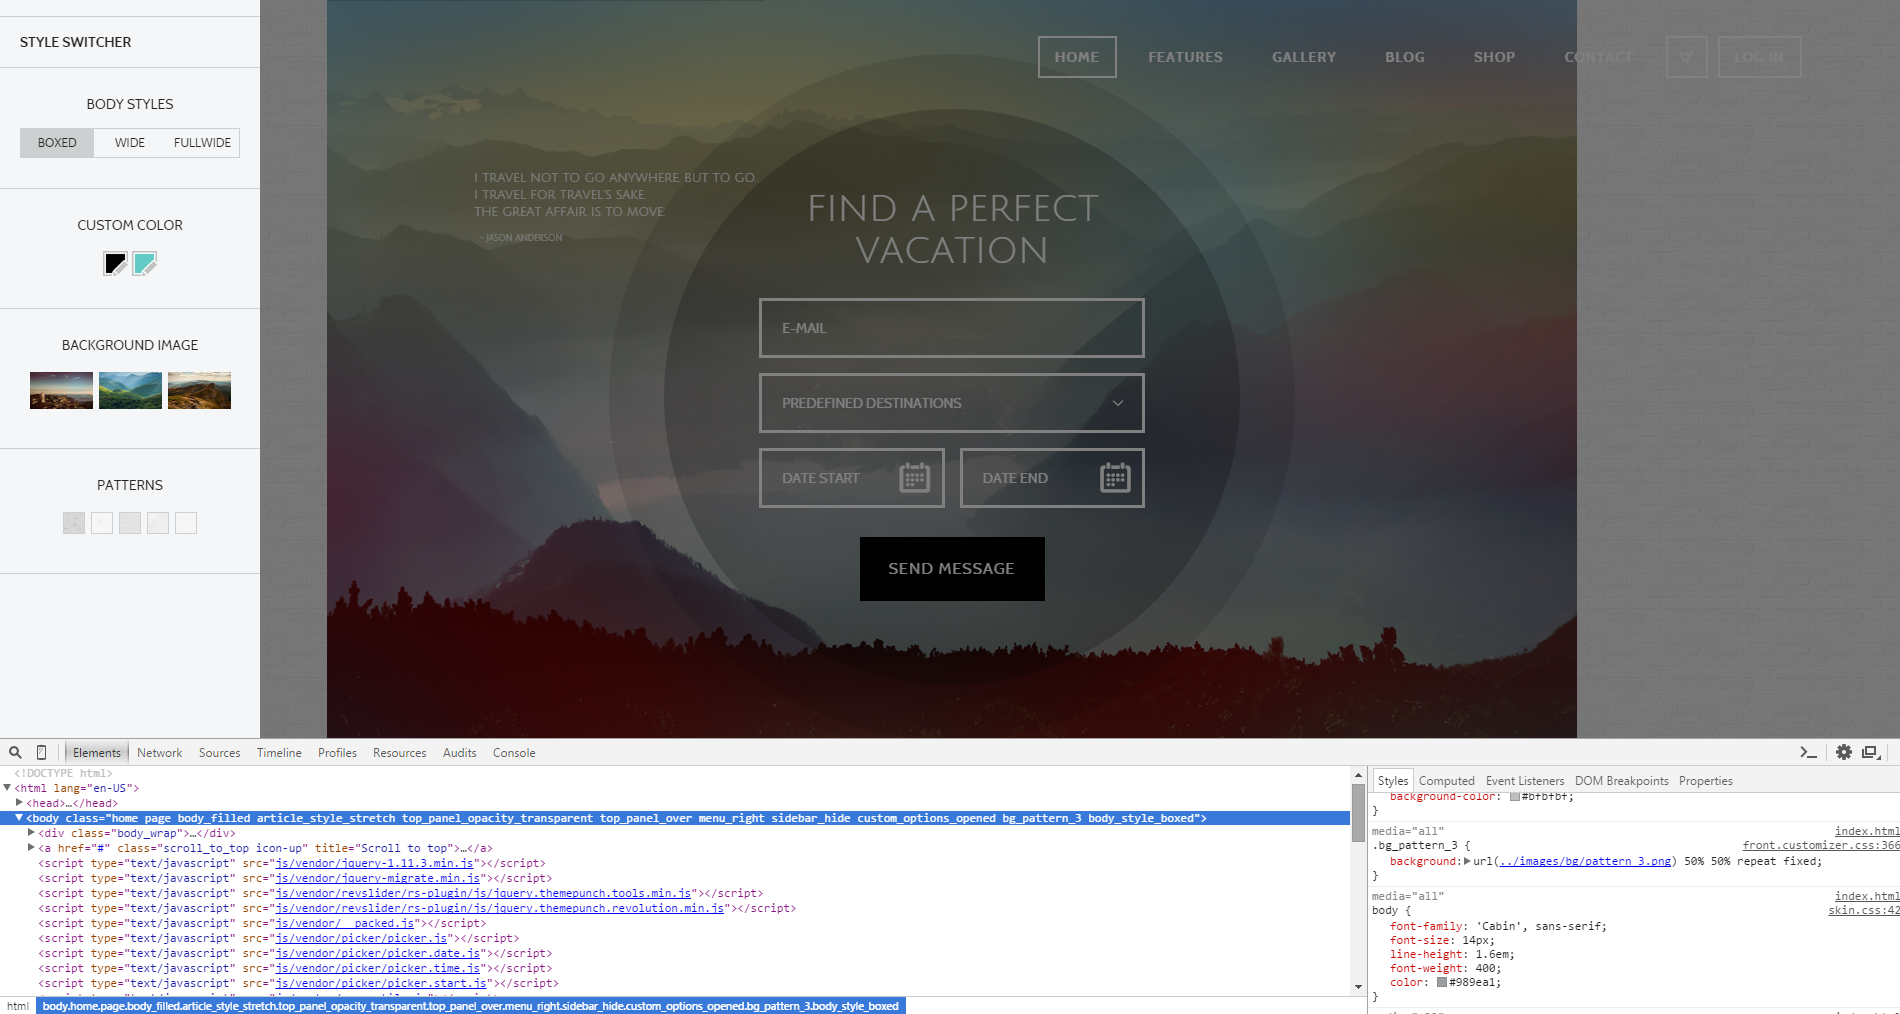Pick the teal custom color swatch
This screenshot has height=1014, width=1900.
145,264
